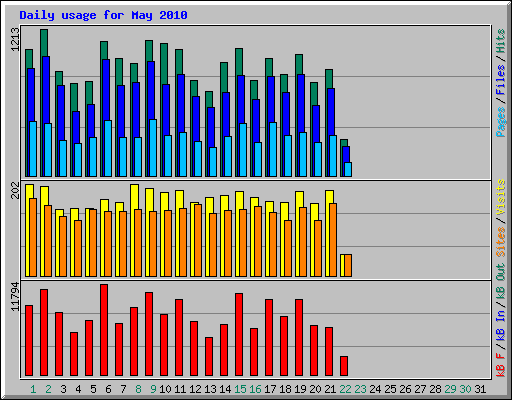
Task: Click day 29 on the x-axis
Action: pos(450,389)
